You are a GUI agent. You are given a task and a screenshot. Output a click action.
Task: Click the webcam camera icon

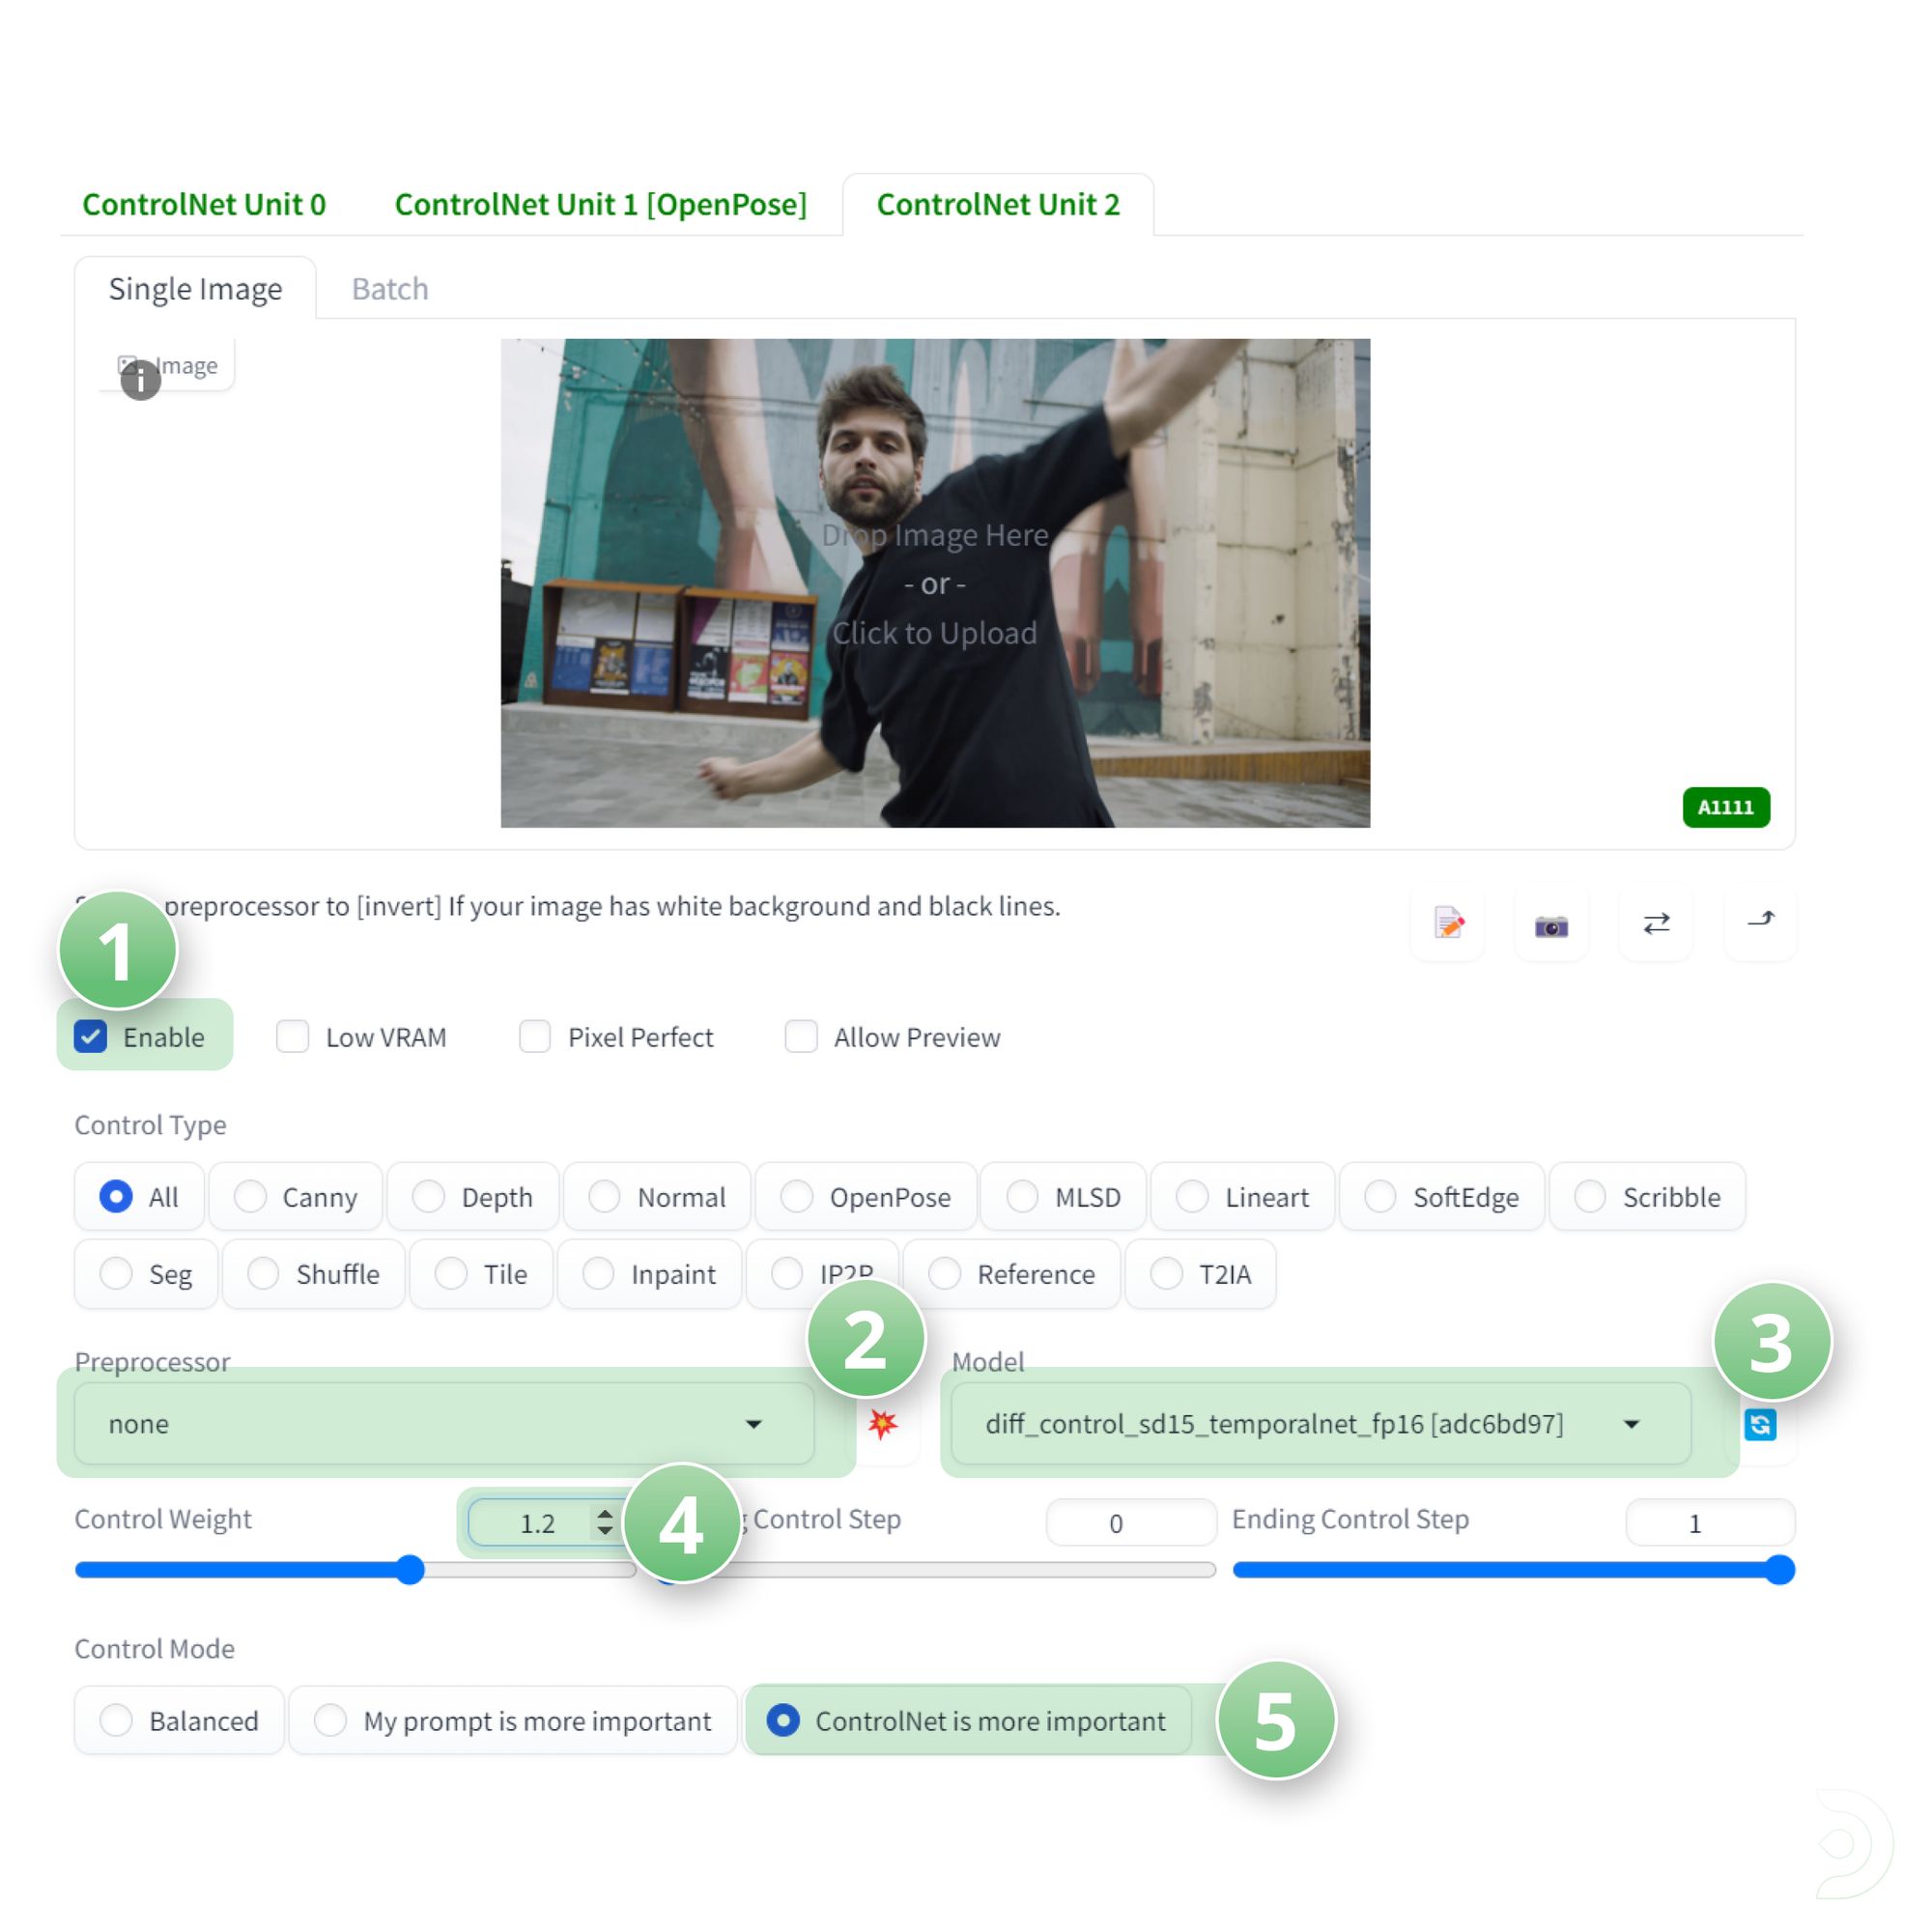pyautogui.click(x=1551, y=925)
